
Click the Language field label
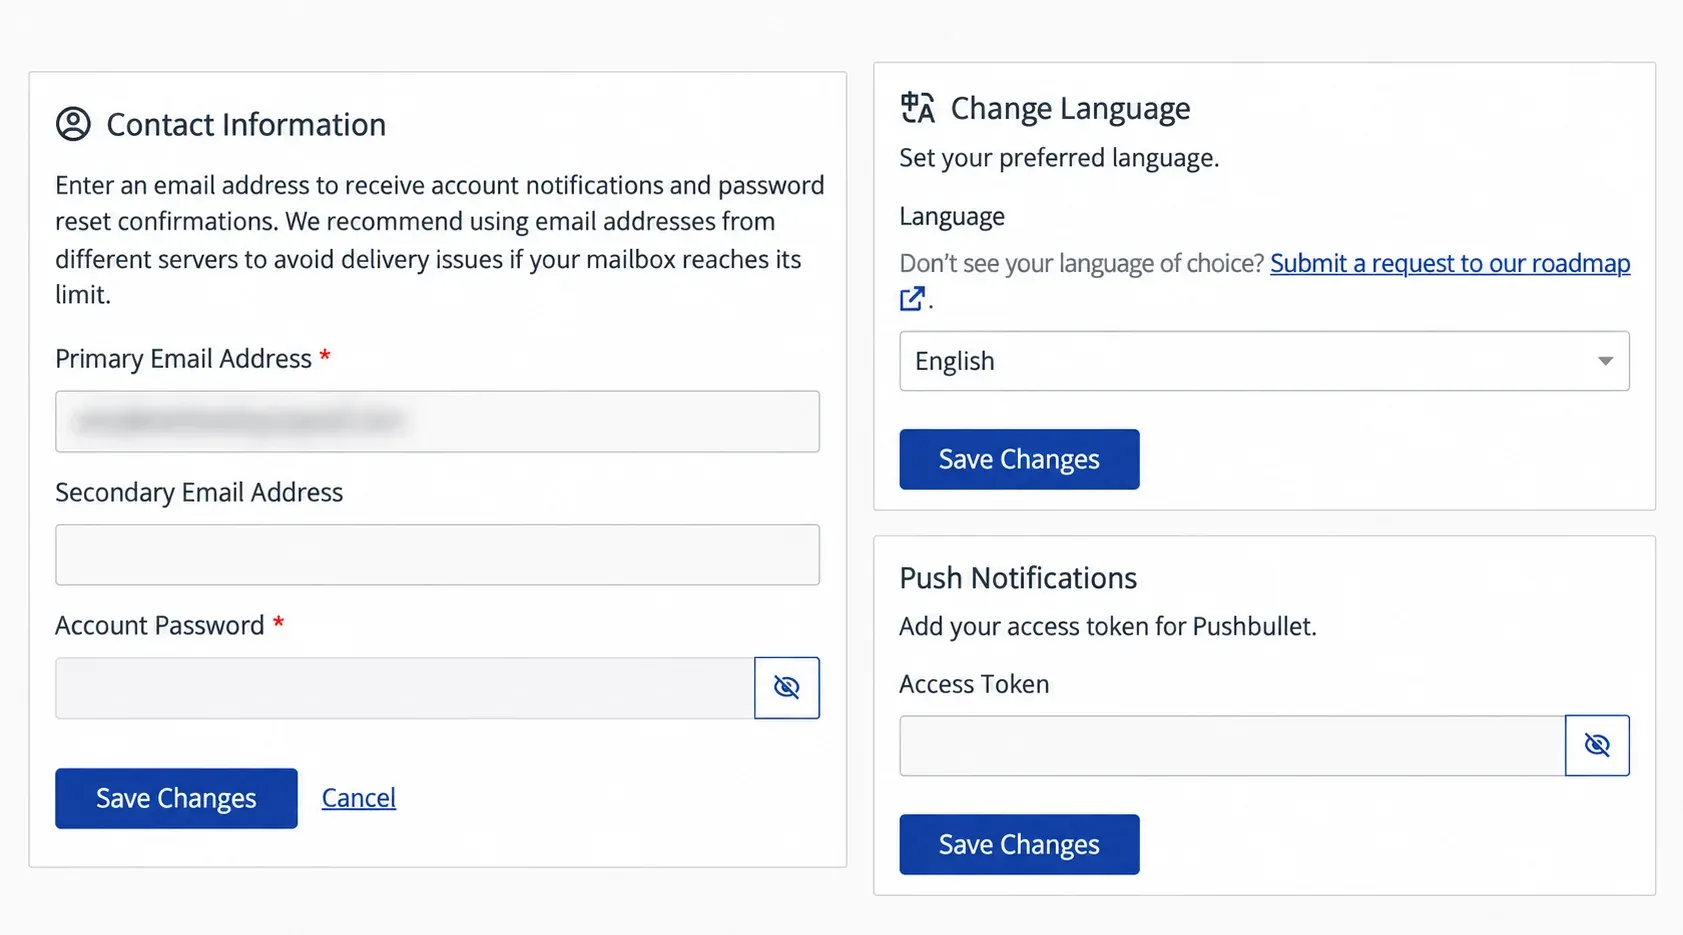[x=952, y=217]
